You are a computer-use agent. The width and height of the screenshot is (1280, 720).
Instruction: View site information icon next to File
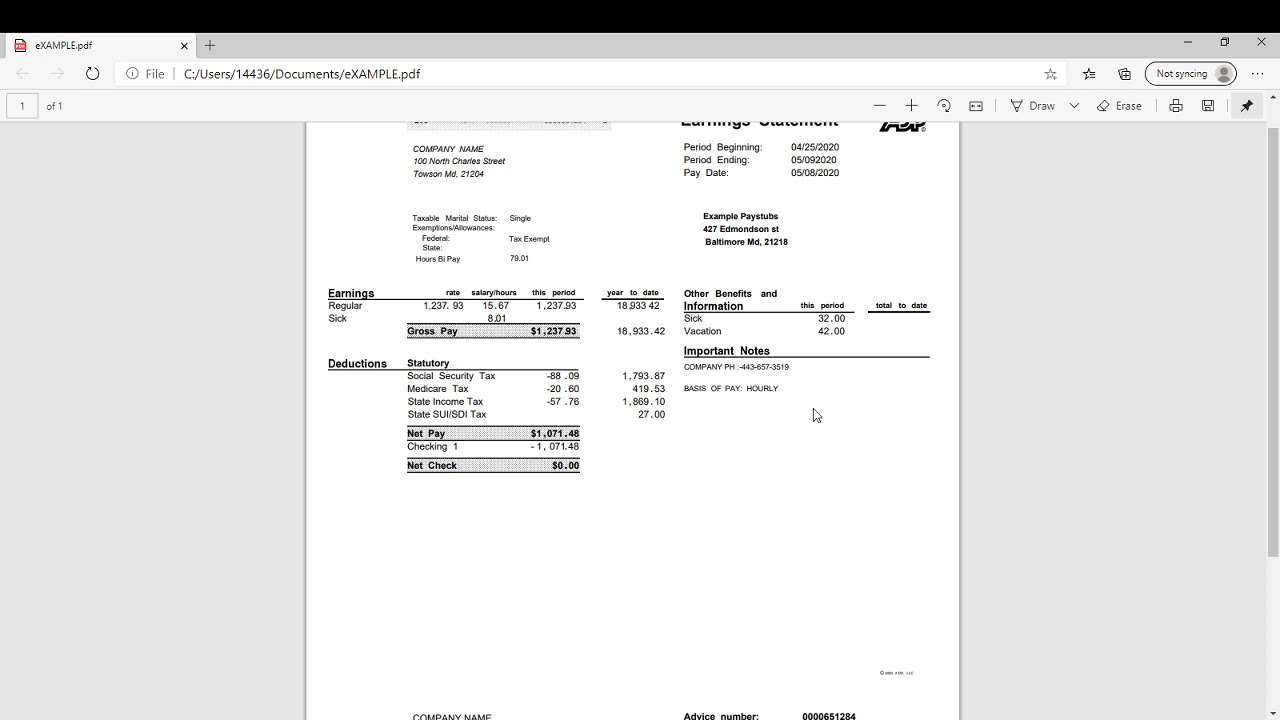click(132, 74)
